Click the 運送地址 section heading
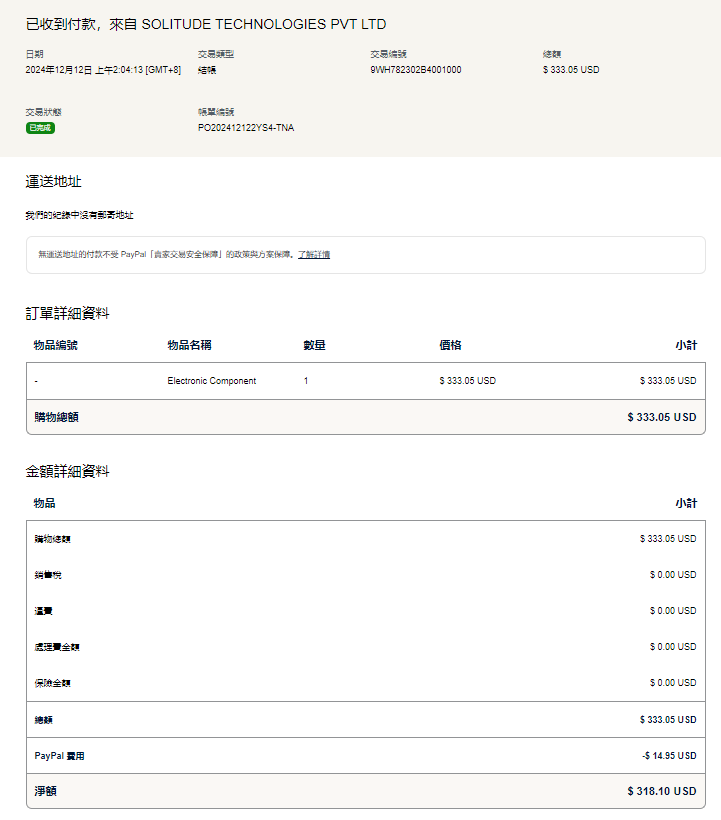Screen dimensions: 721x820 tap(53, 181)
